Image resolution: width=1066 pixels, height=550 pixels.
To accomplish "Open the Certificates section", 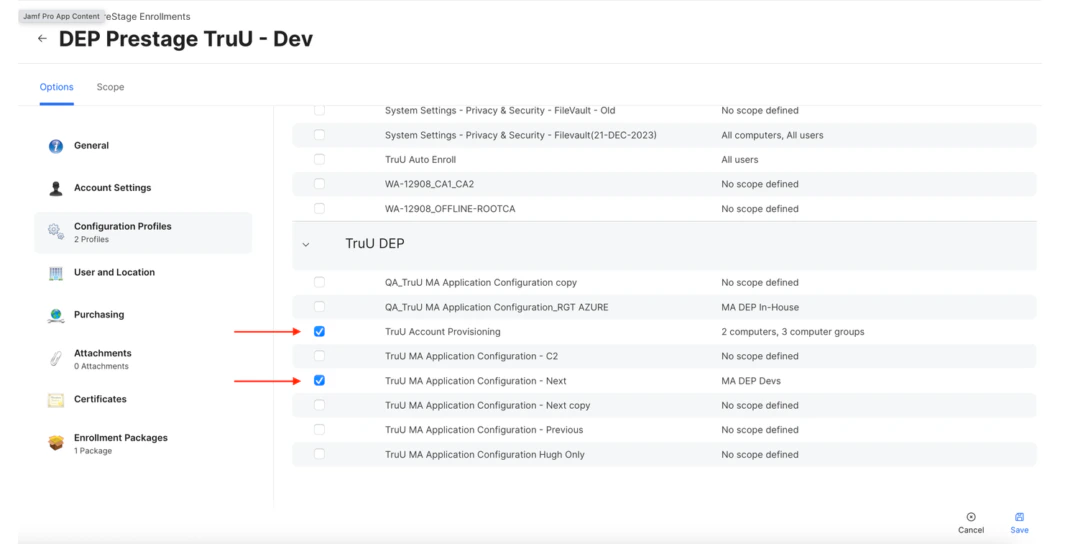I will [100, 399].
